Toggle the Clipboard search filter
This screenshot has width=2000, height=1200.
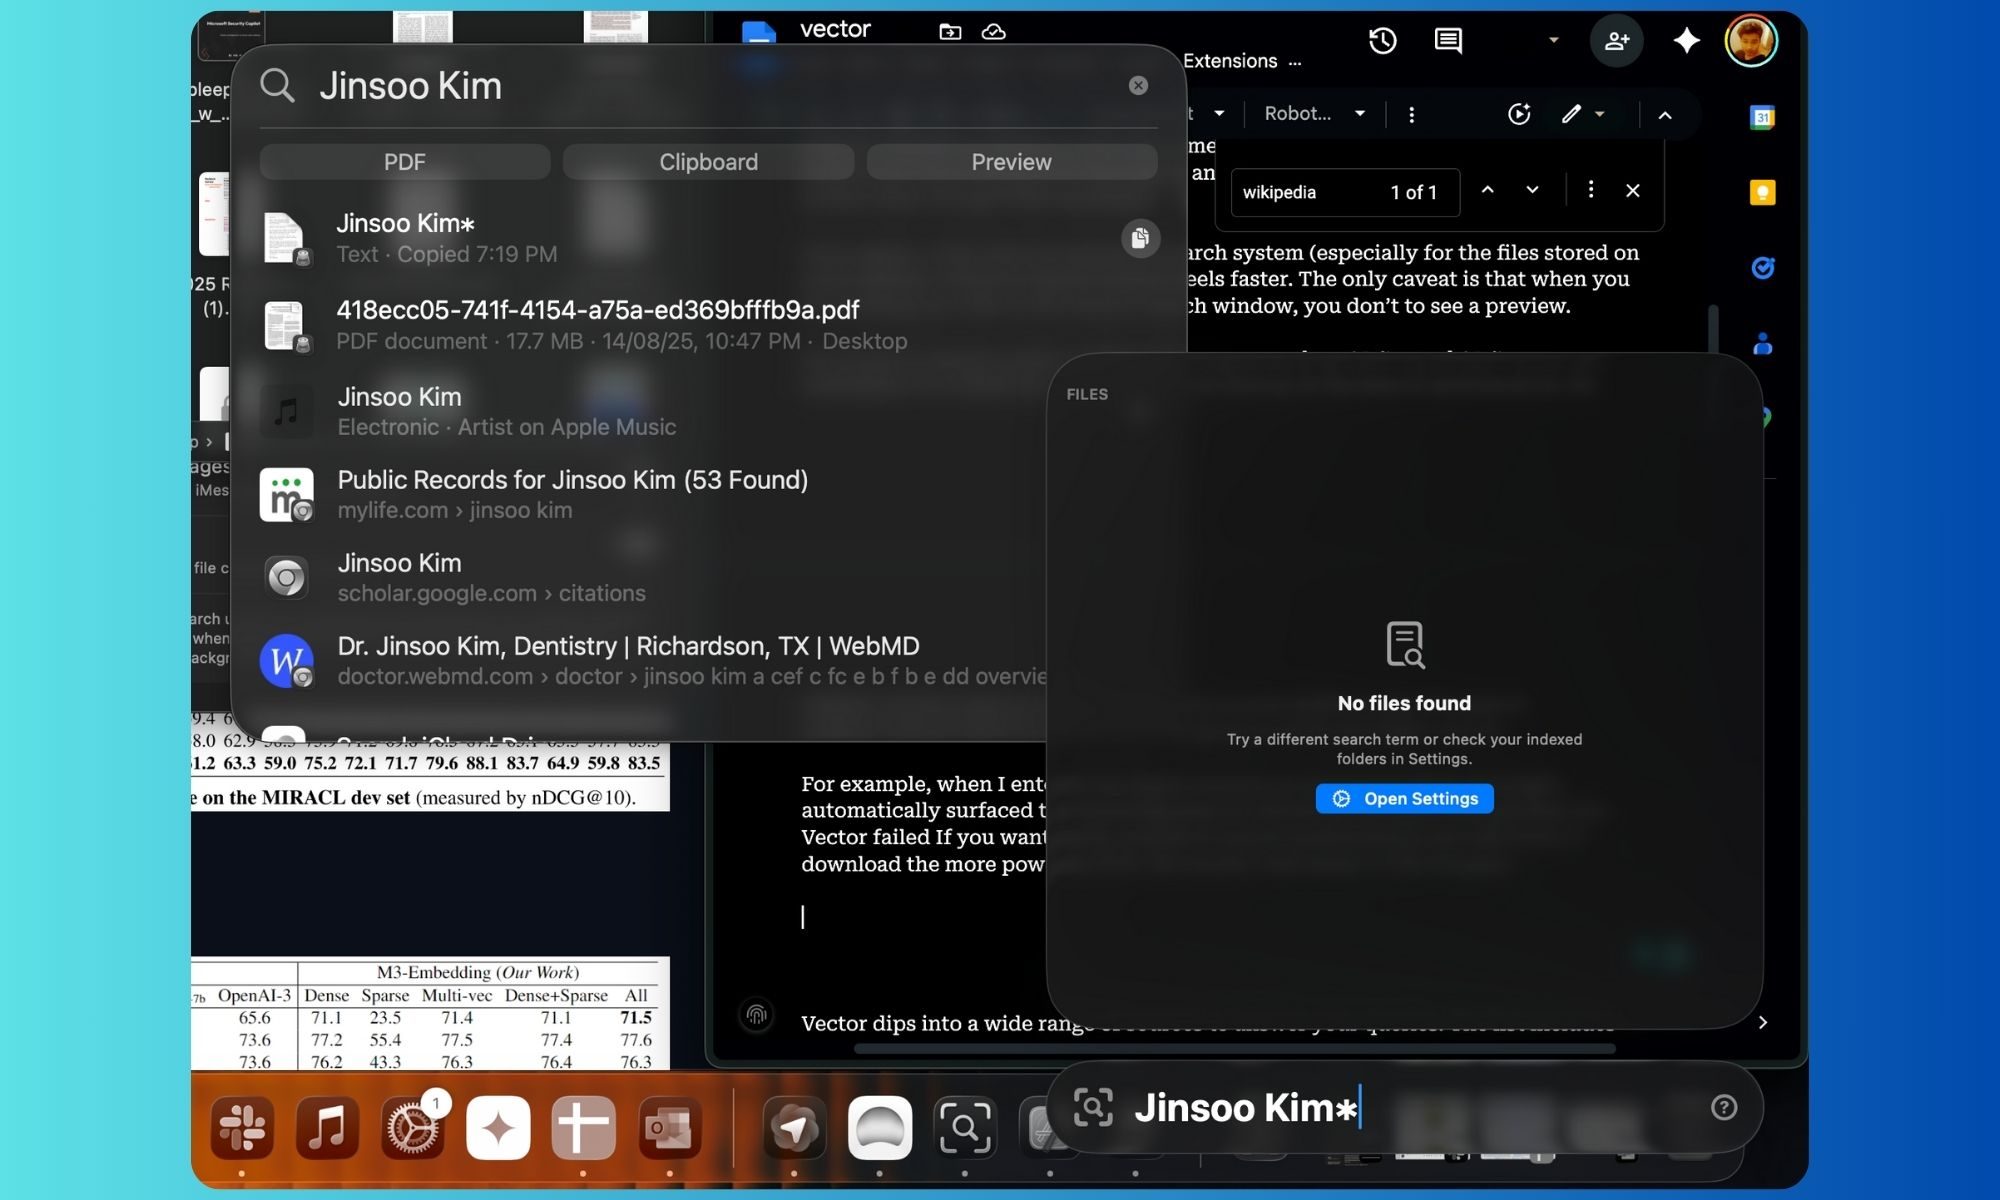[708, 161]
